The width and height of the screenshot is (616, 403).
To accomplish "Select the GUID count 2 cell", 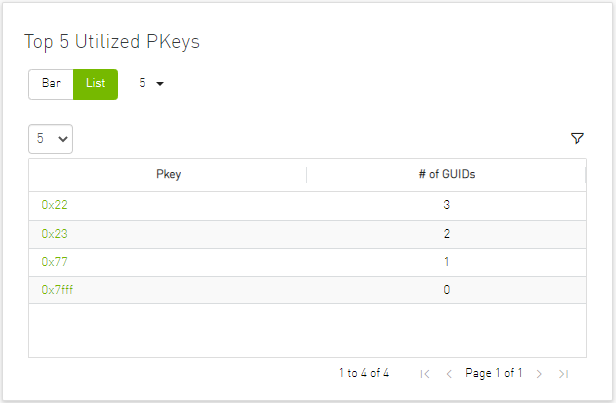I will [x=446, y=233].
